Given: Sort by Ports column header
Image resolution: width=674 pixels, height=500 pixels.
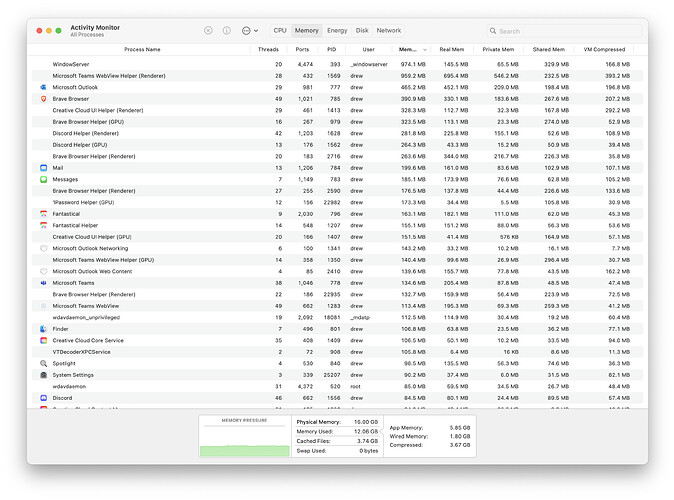Looking at the screenshot, I should [x=302, y=49].
